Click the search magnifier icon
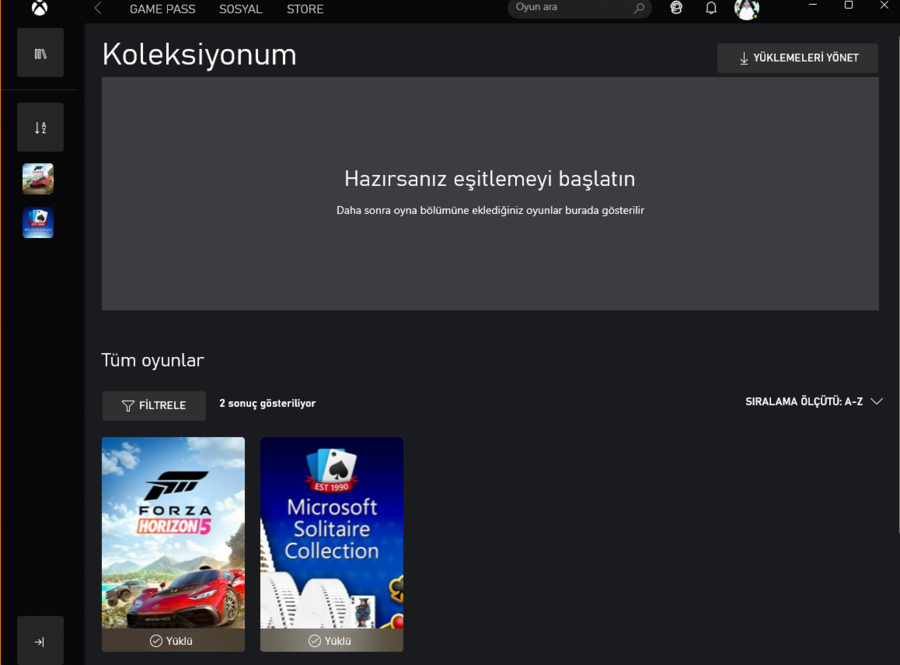The width and height of the screenshot is (900, 665). point(639,8)
